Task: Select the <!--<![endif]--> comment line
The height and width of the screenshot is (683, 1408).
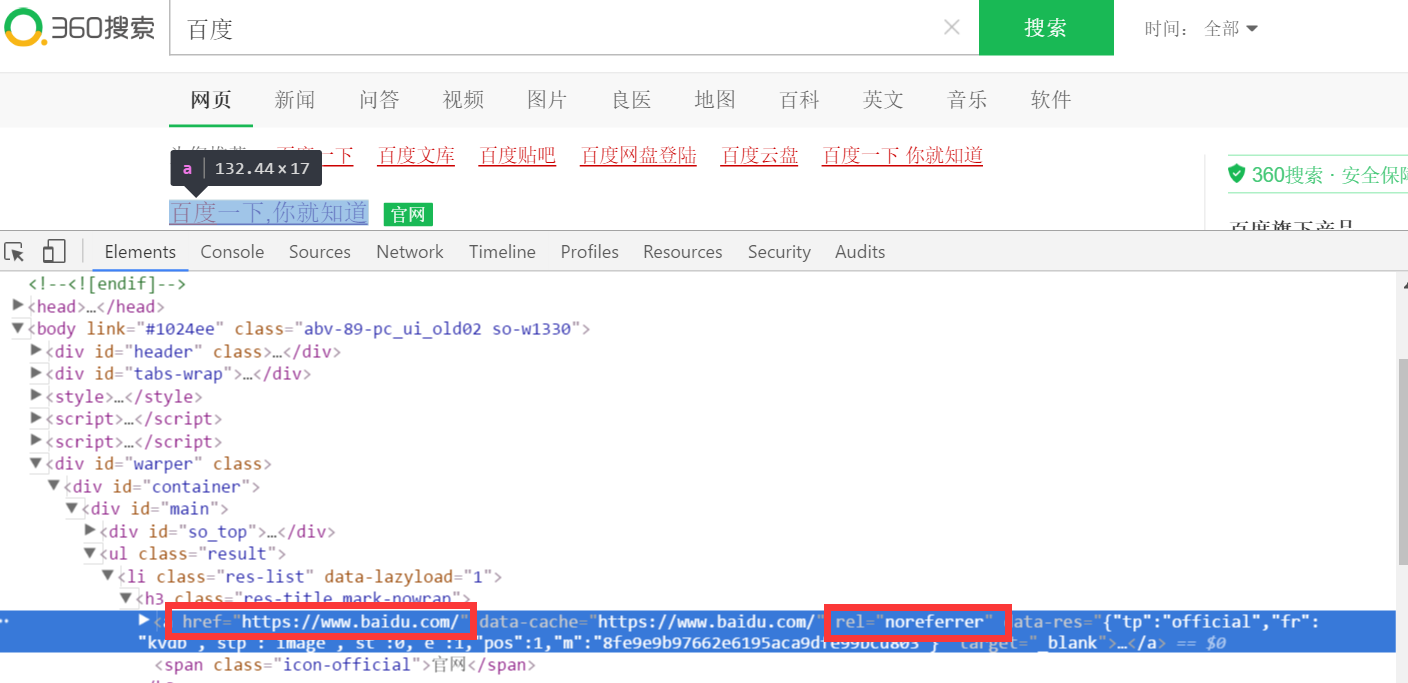Action: (x=107, y=283)
